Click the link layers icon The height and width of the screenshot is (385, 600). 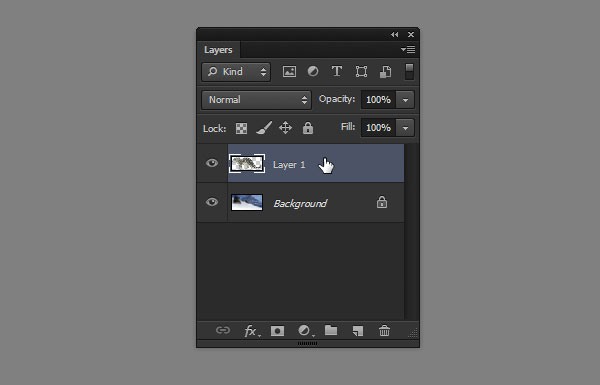click(x=223, y=330)
